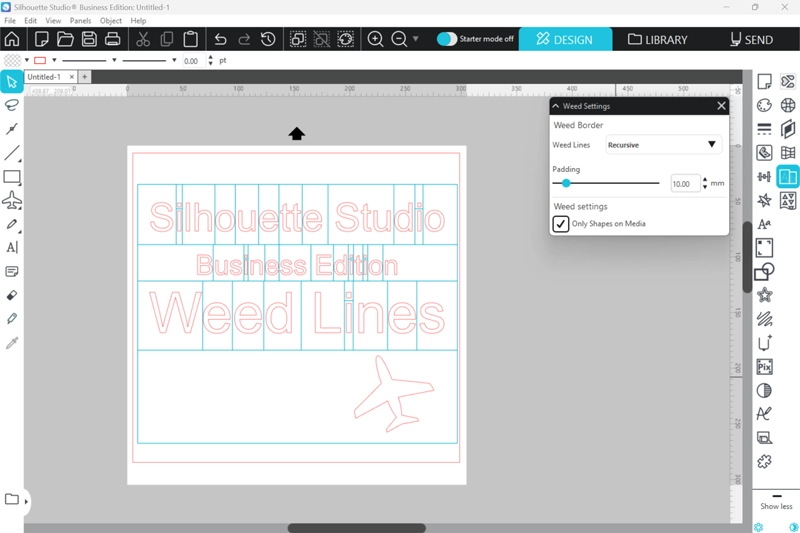This screenshot has width=800, height=533.
Task: Expand the library folder flyout arrow
Action: pyautogui.click(x=27, y=500)
